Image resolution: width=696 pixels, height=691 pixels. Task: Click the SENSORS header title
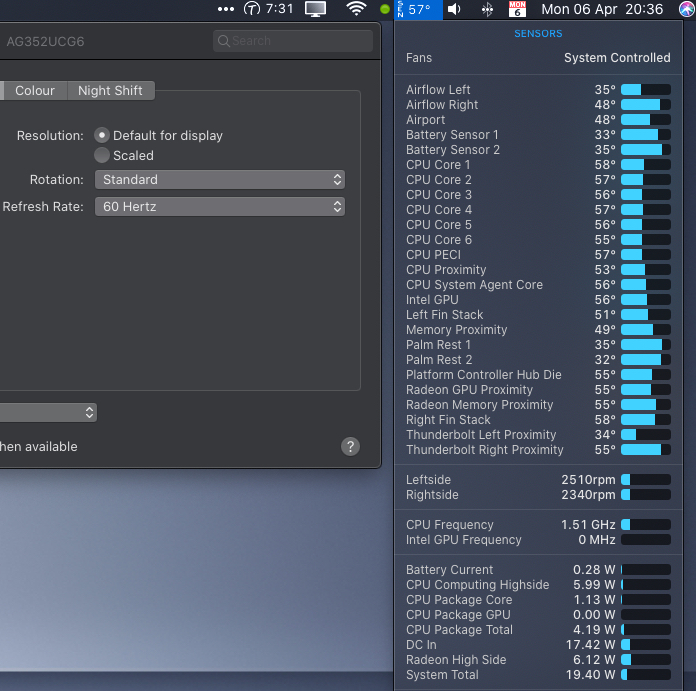pyautogui.click(x=538, y=34)
